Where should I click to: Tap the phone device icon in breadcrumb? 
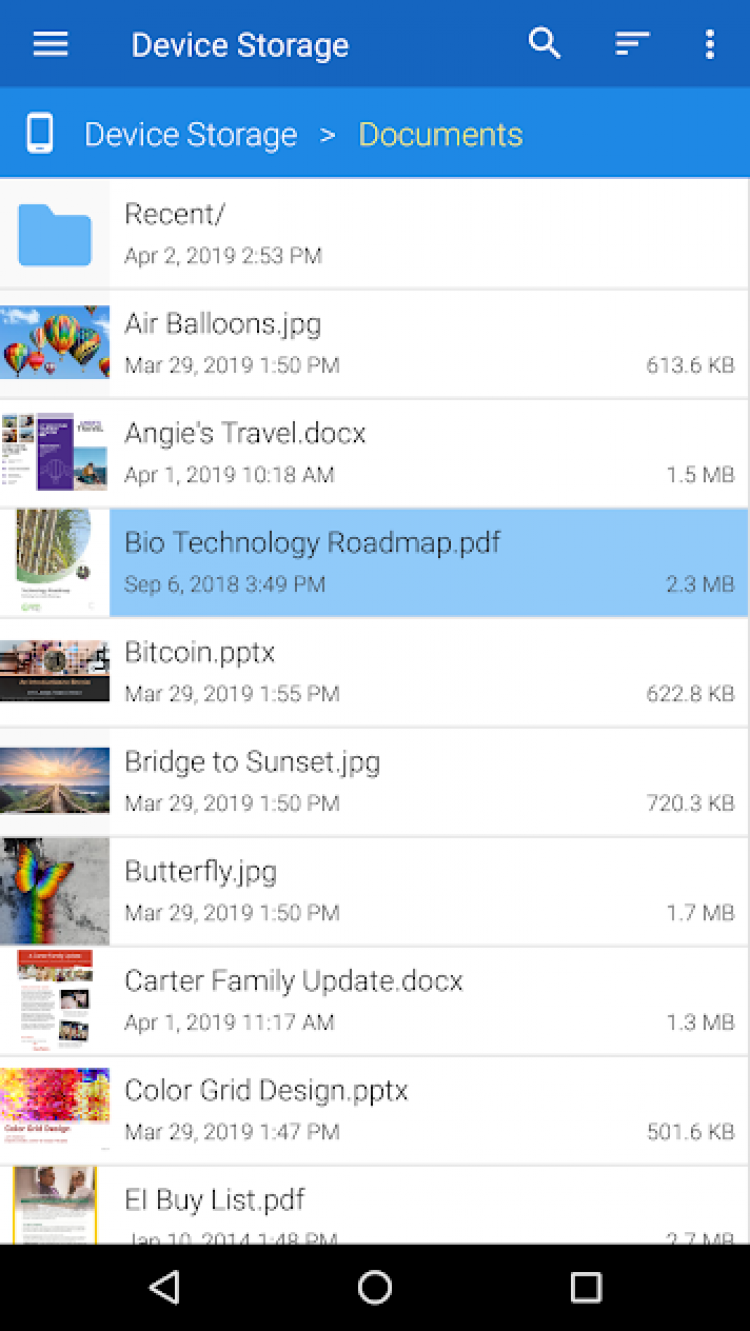coord(40,134)
